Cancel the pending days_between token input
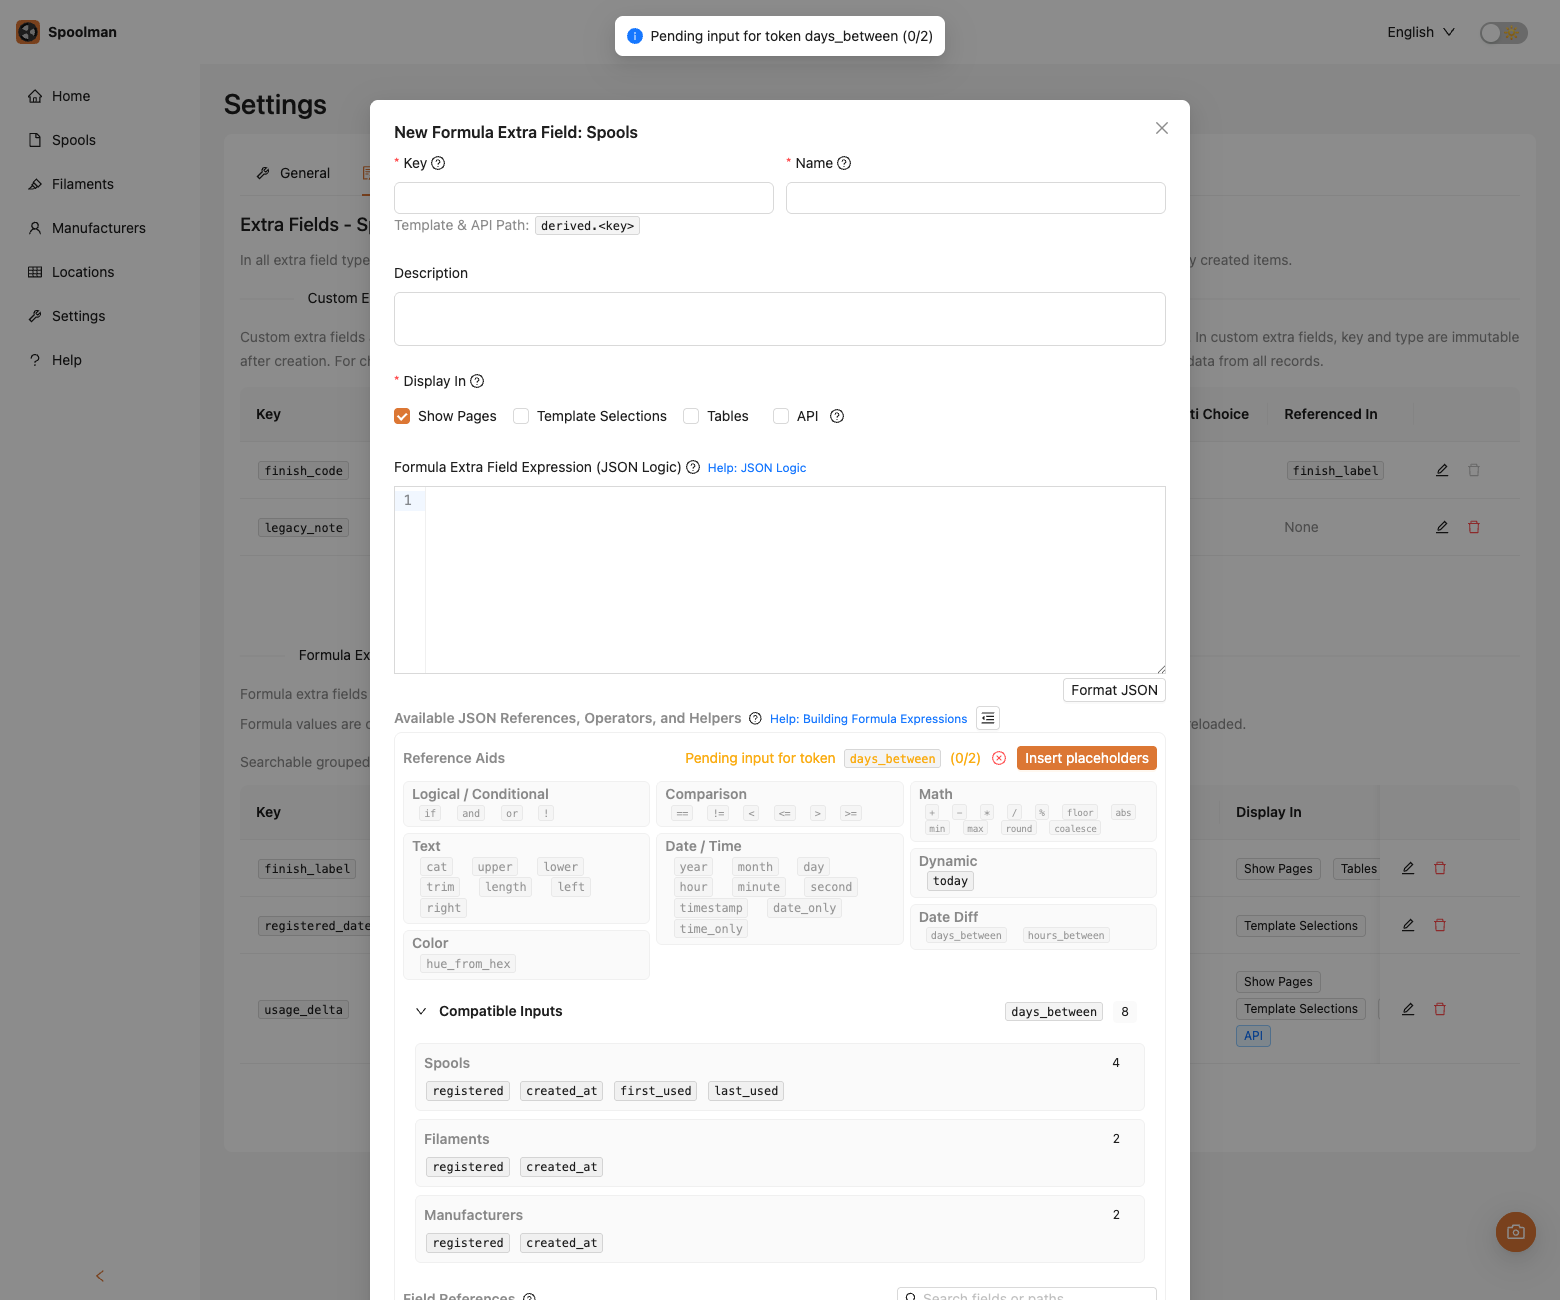1560x1300 pixels. [x=999, y=758]
